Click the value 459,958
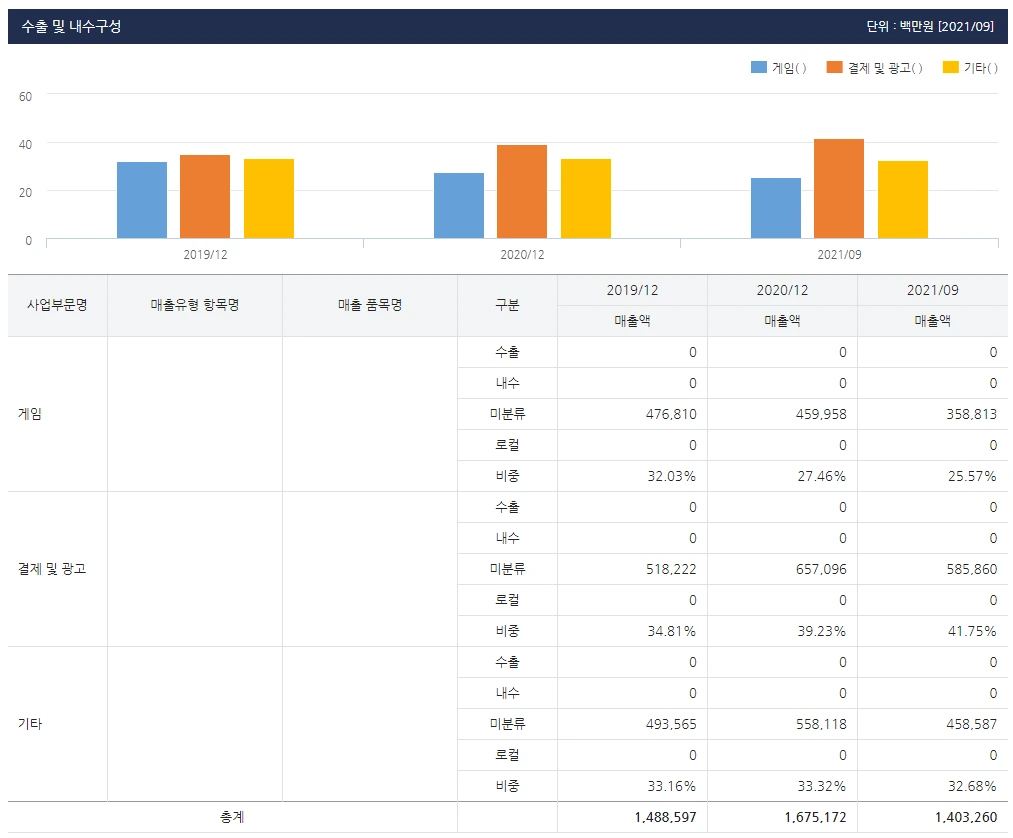Viewport: 1013px width, 838px height. pos(821,414)
